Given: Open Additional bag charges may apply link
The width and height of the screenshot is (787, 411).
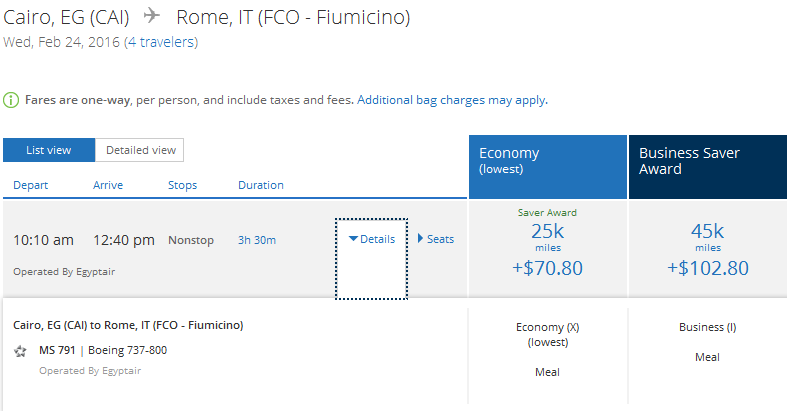Looking at the screenshot, I should tap(451, 100).
